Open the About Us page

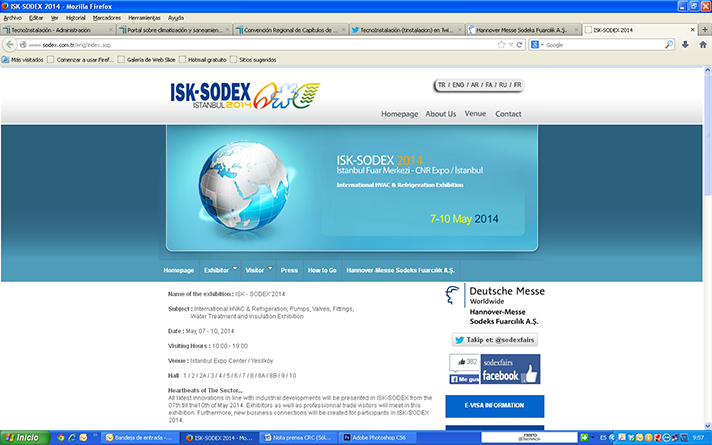pyautogui.click(x=440, y=114)
